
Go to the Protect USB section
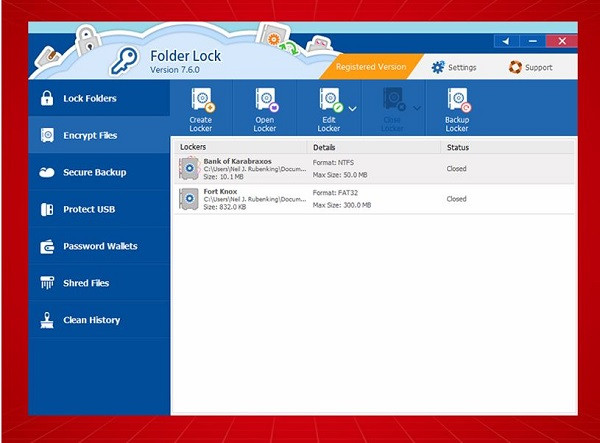tap(99, 209)
